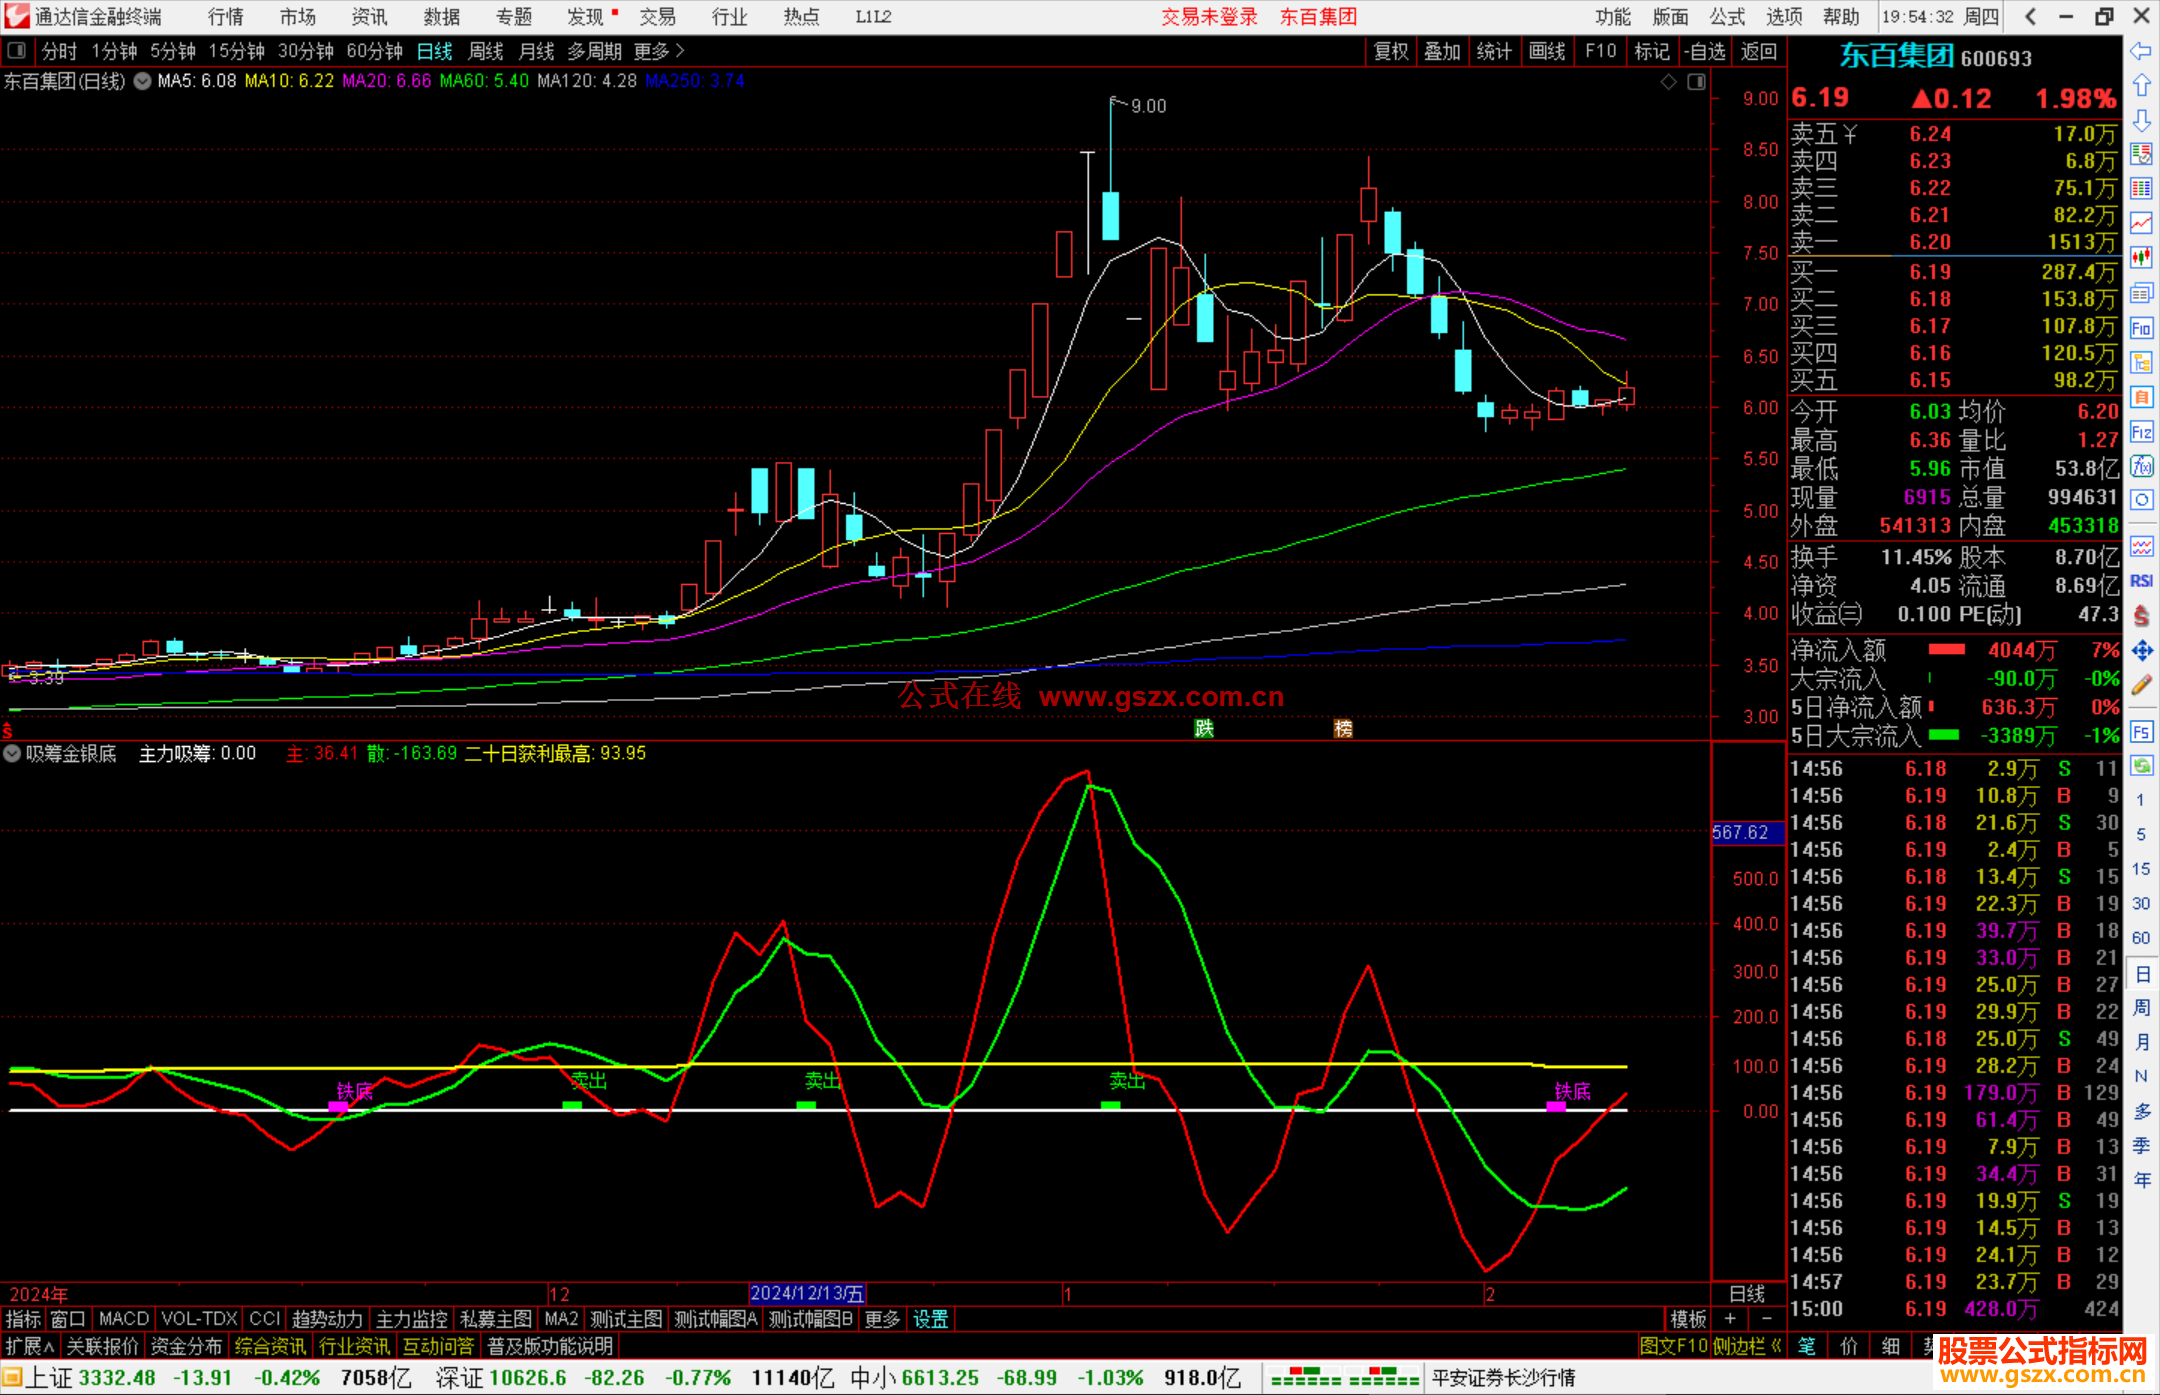Click the panel layout icon at chart top right
The height and width of the screenshot is (1395, 2160).
(1696, 82)
